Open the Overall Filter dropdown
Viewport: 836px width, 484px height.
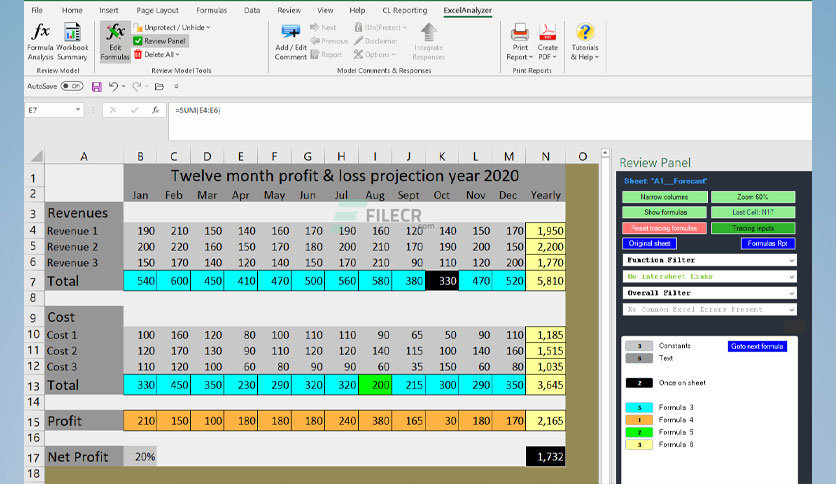point(710,293)
